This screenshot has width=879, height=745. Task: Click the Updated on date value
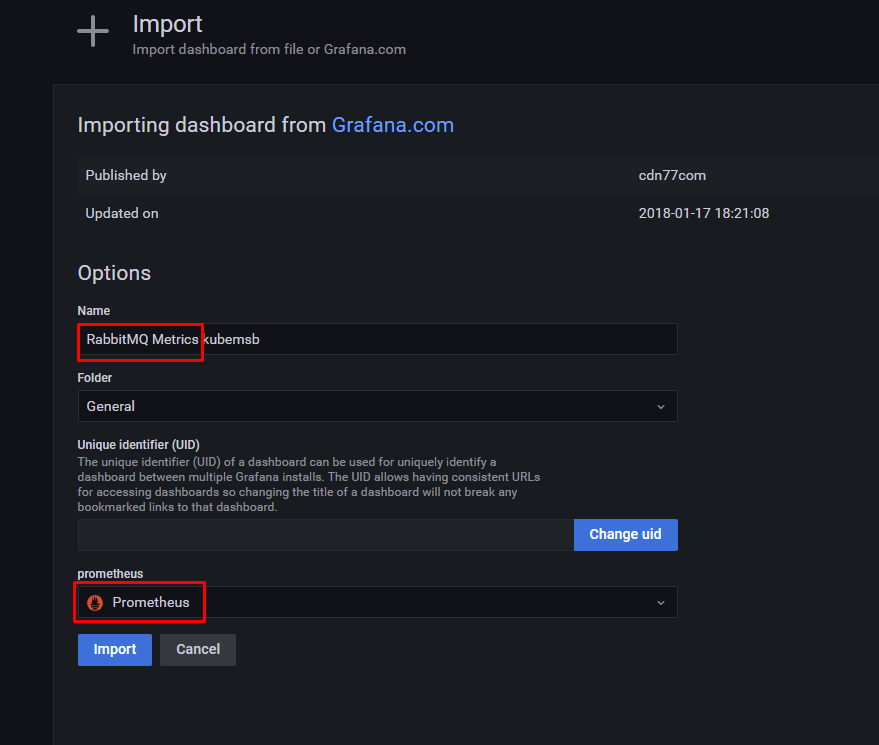[x=704, y=214]
